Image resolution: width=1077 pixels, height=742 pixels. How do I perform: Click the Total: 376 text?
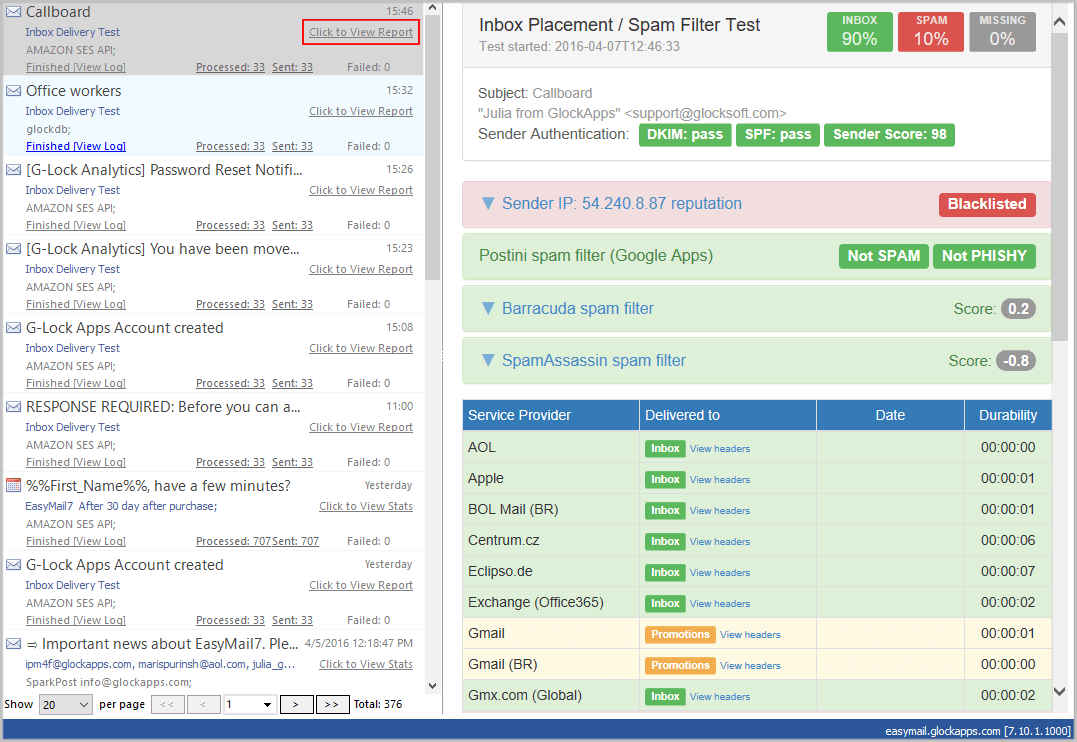378,704
